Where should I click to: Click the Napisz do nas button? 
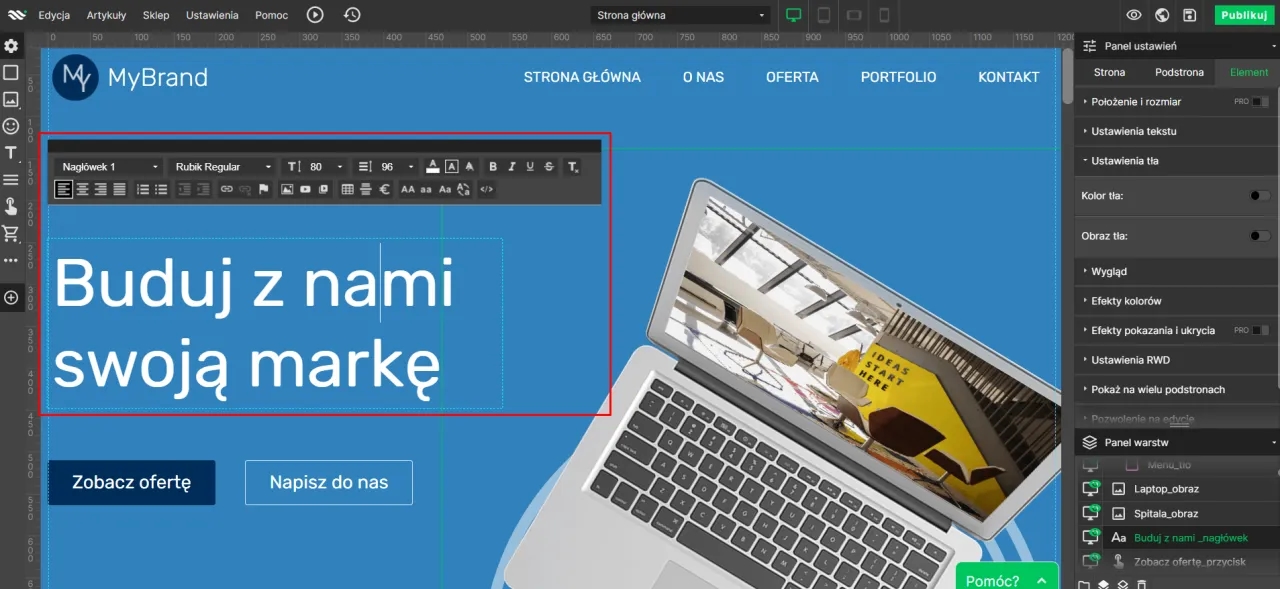[328, 483]
